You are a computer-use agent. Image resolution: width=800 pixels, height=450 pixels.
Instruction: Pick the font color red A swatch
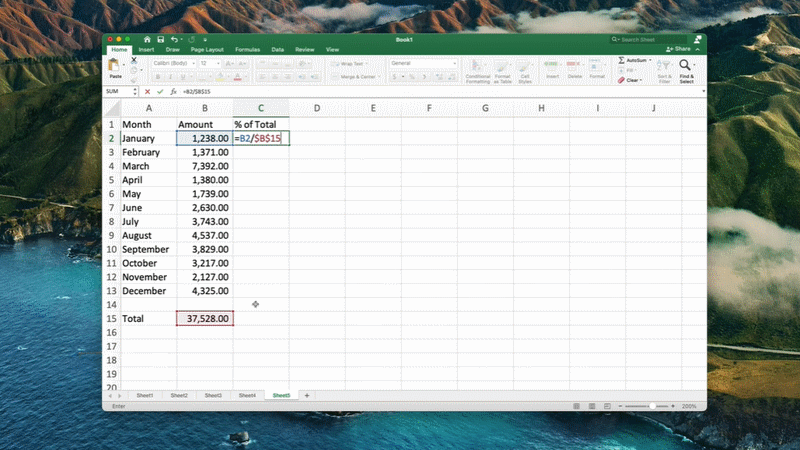(237, 77)
